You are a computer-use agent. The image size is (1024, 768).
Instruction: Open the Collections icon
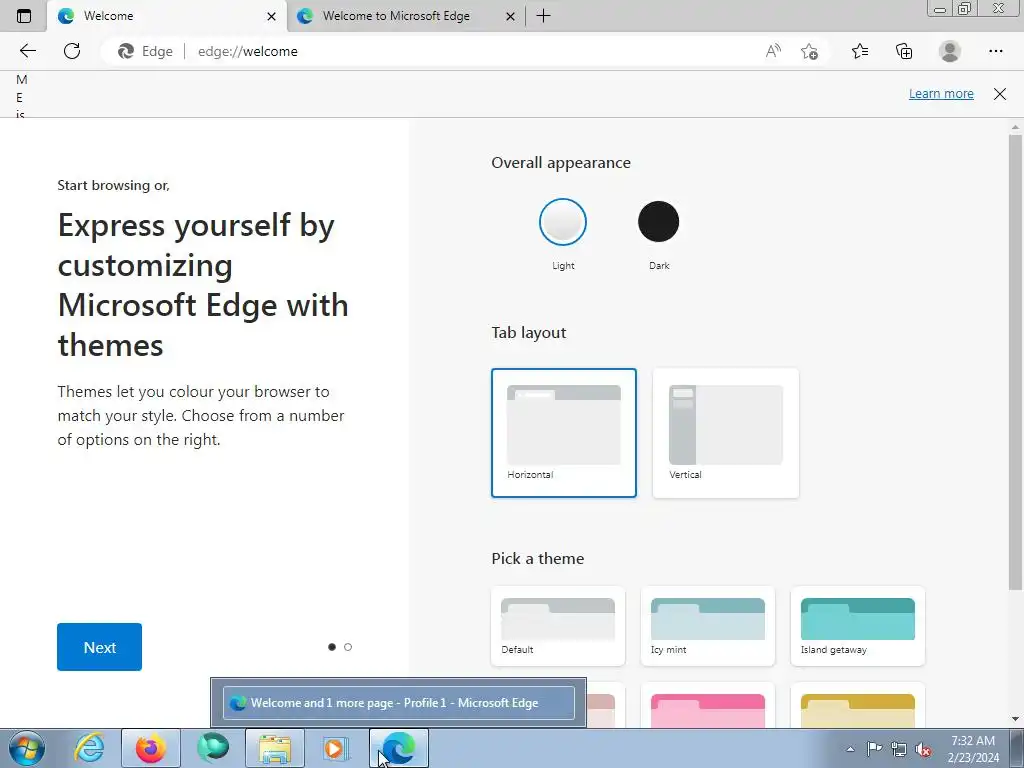904,51
